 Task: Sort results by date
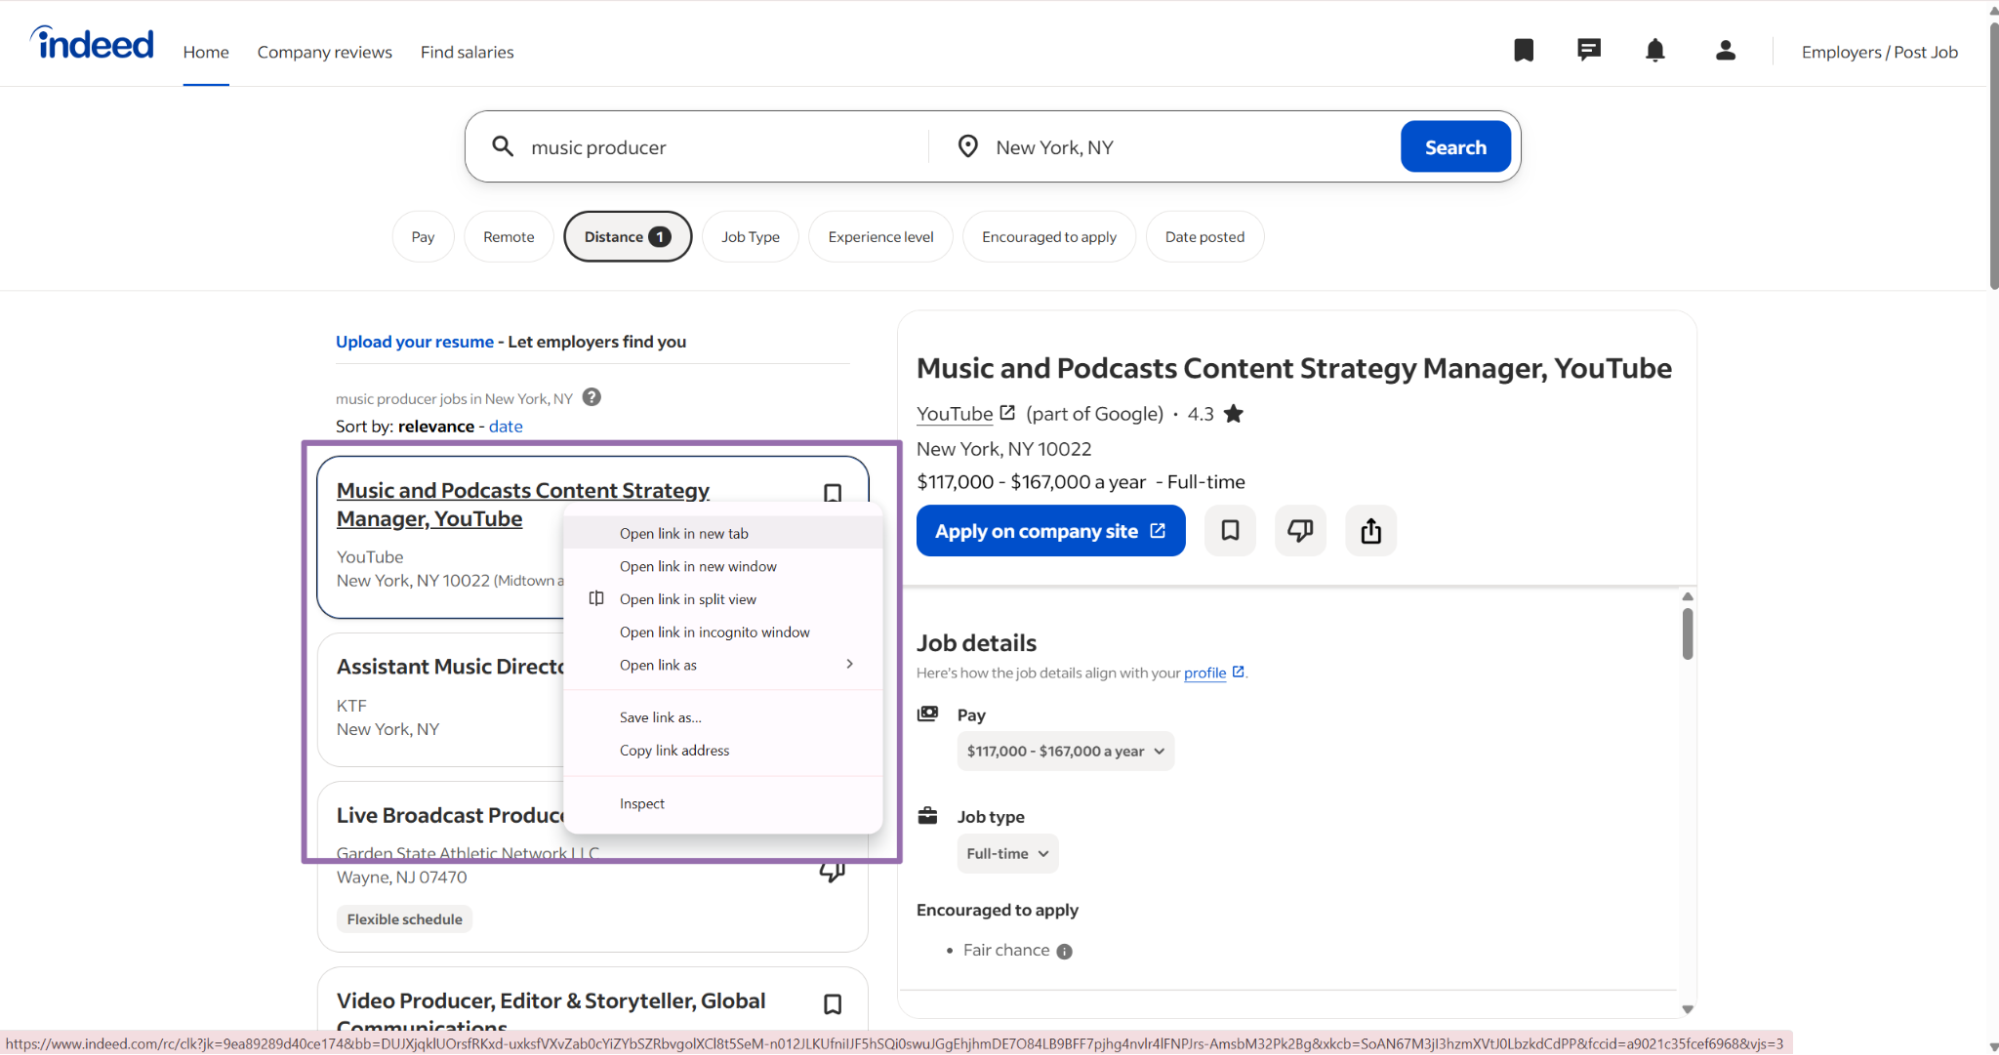505,426
